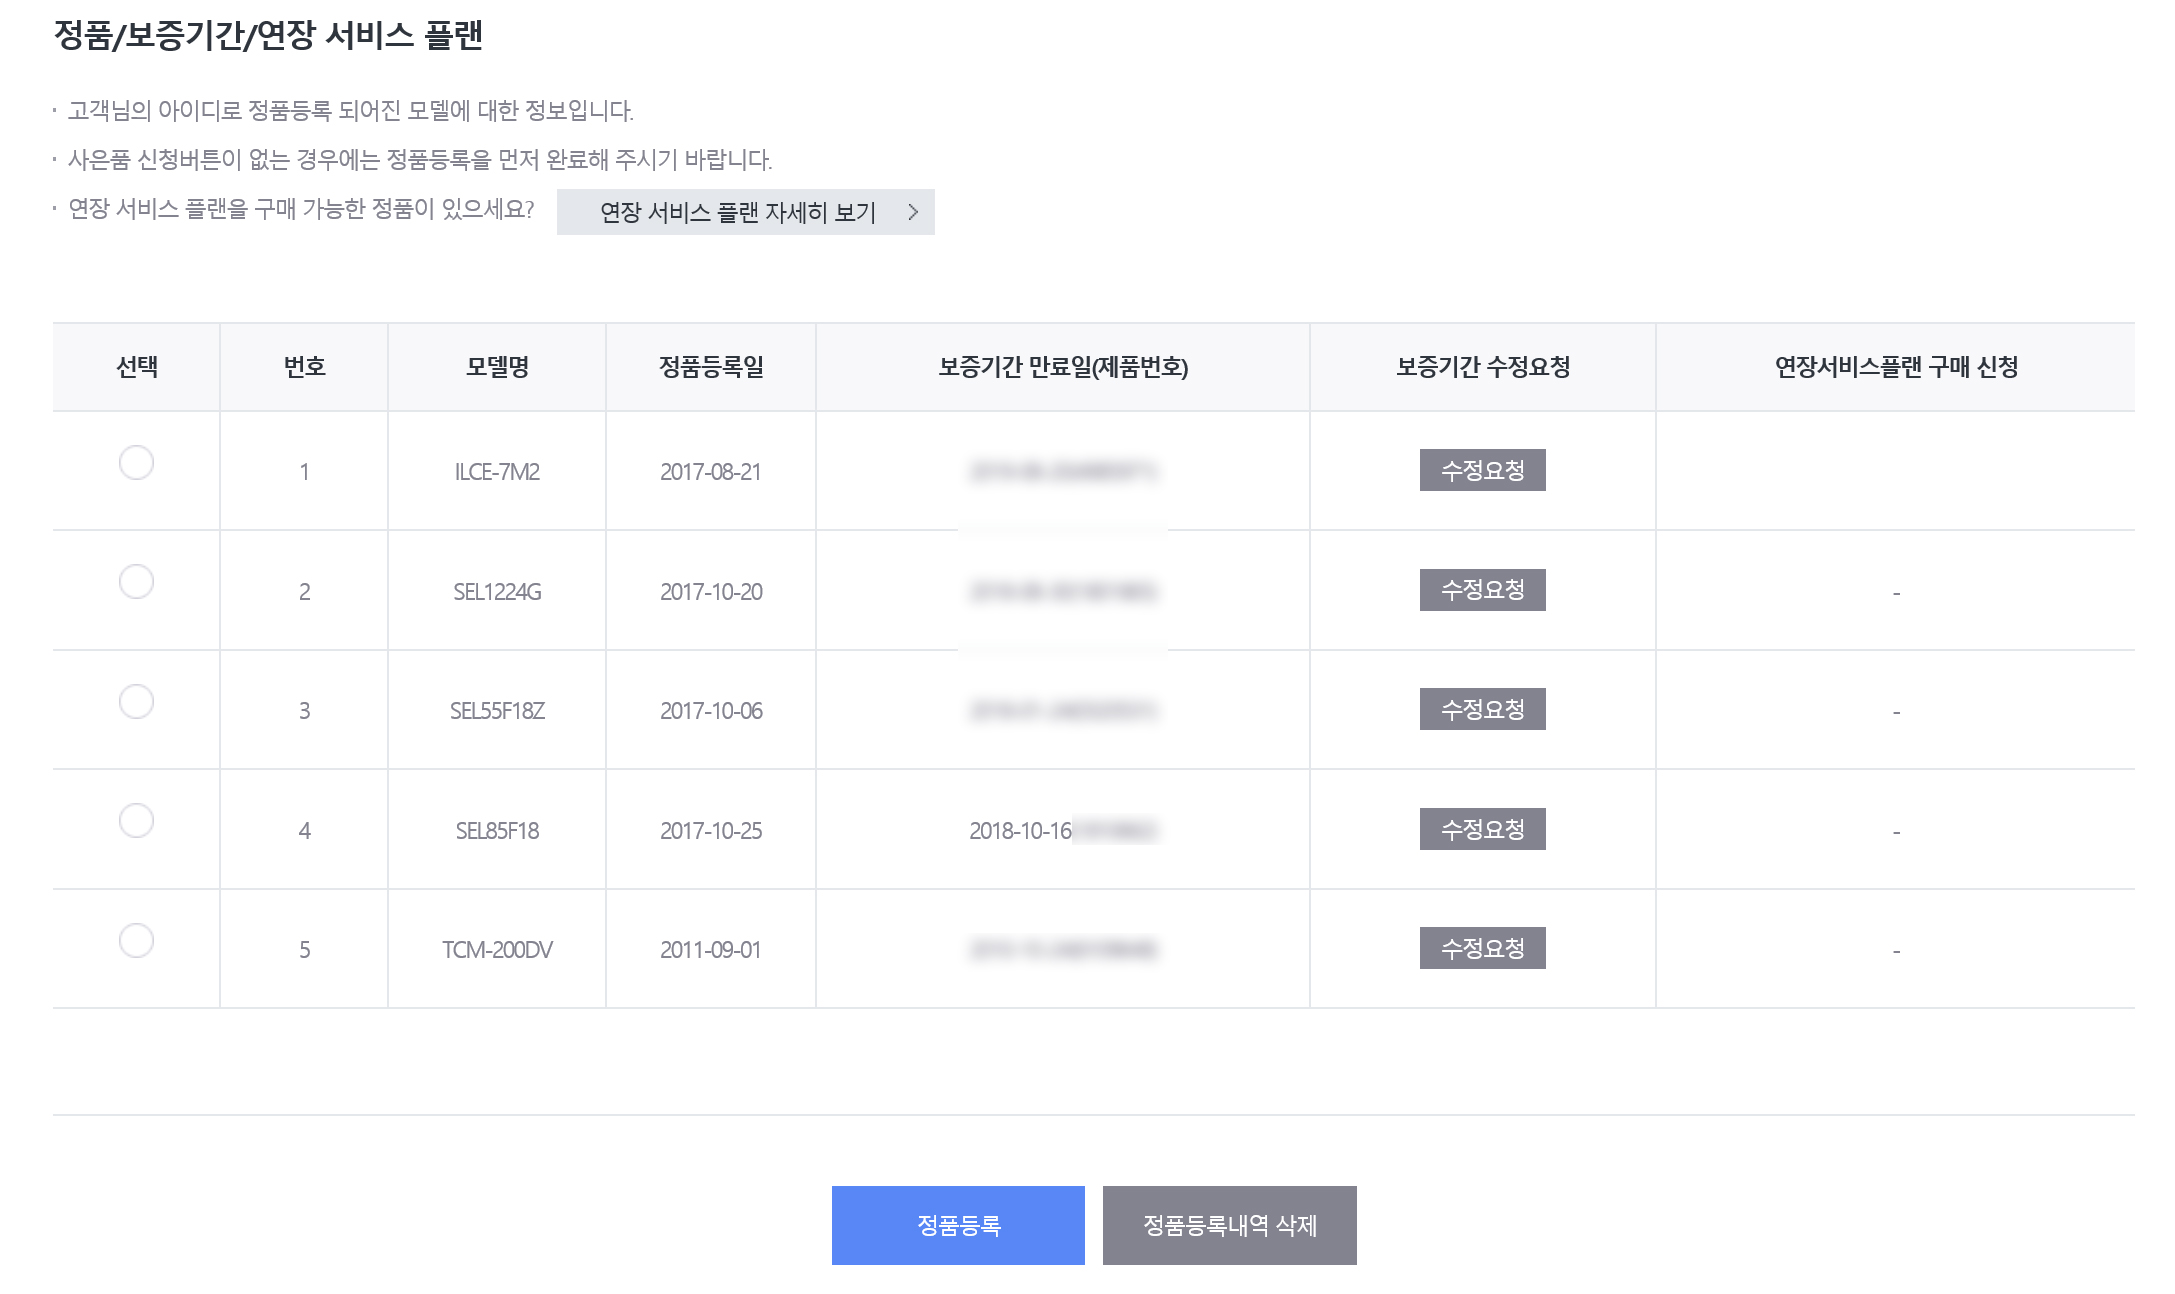
Task: Select radio button for TCM-200DV row
Action: pos(136,940)
